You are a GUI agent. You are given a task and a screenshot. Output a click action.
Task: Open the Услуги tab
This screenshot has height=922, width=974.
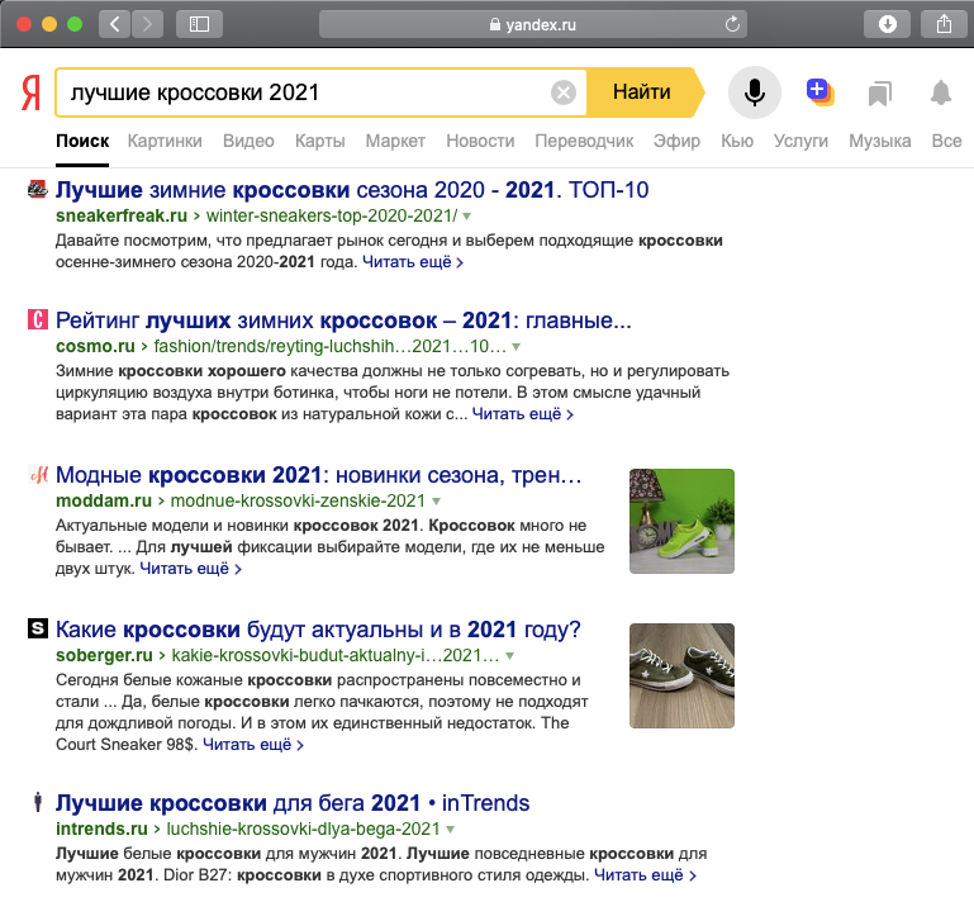[x=801, y=141]
